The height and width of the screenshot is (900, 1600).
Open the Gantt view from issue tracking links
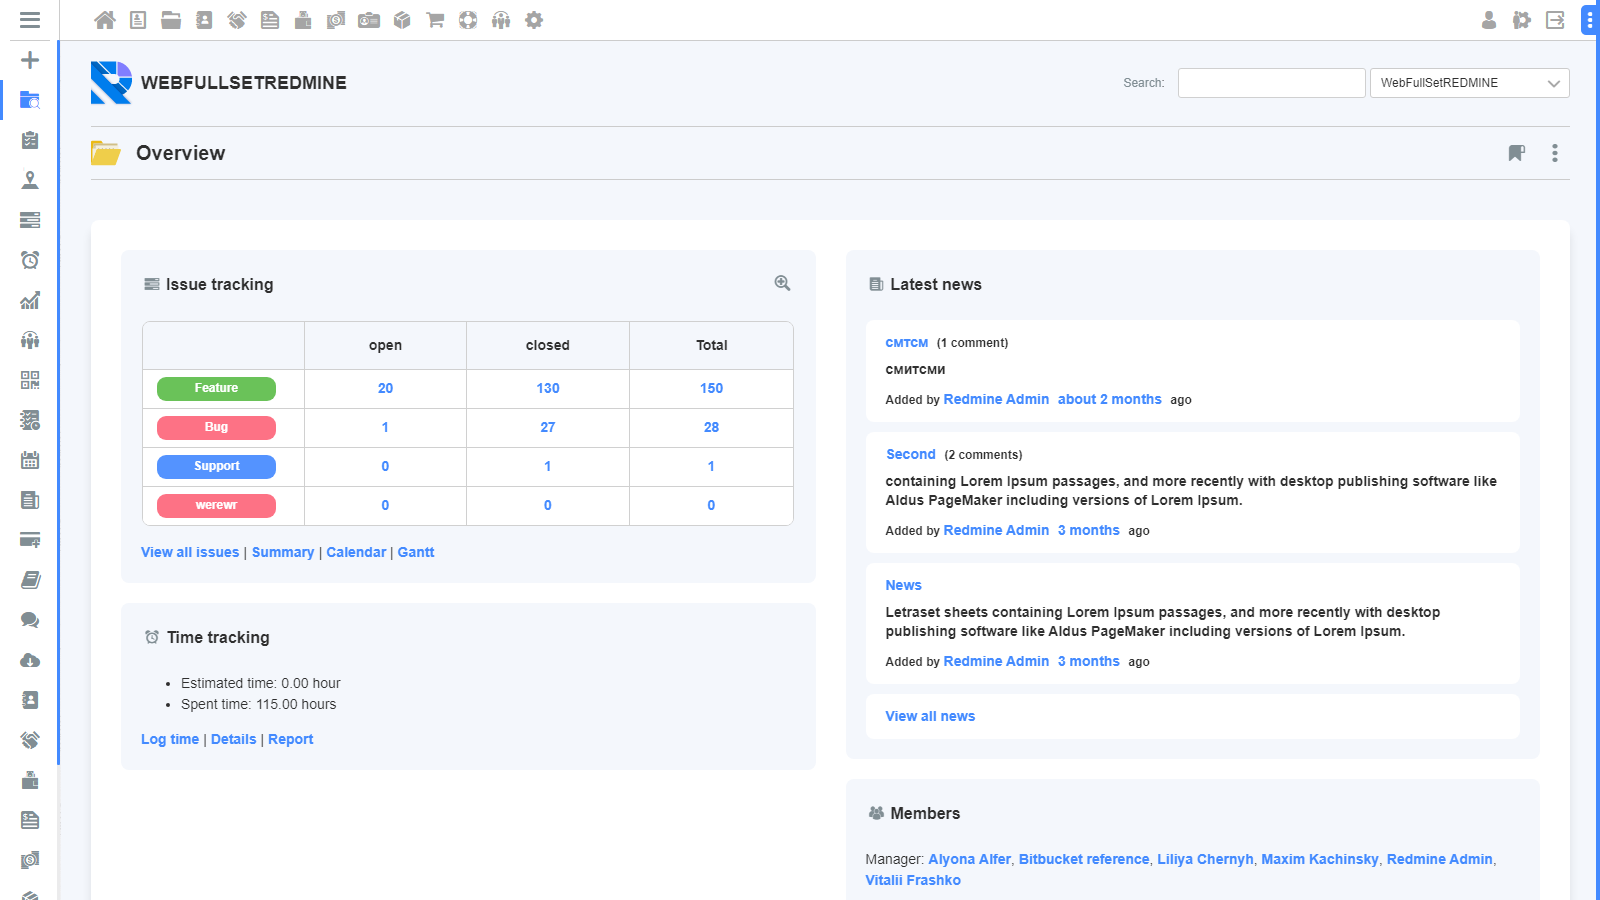click(416, 551)
